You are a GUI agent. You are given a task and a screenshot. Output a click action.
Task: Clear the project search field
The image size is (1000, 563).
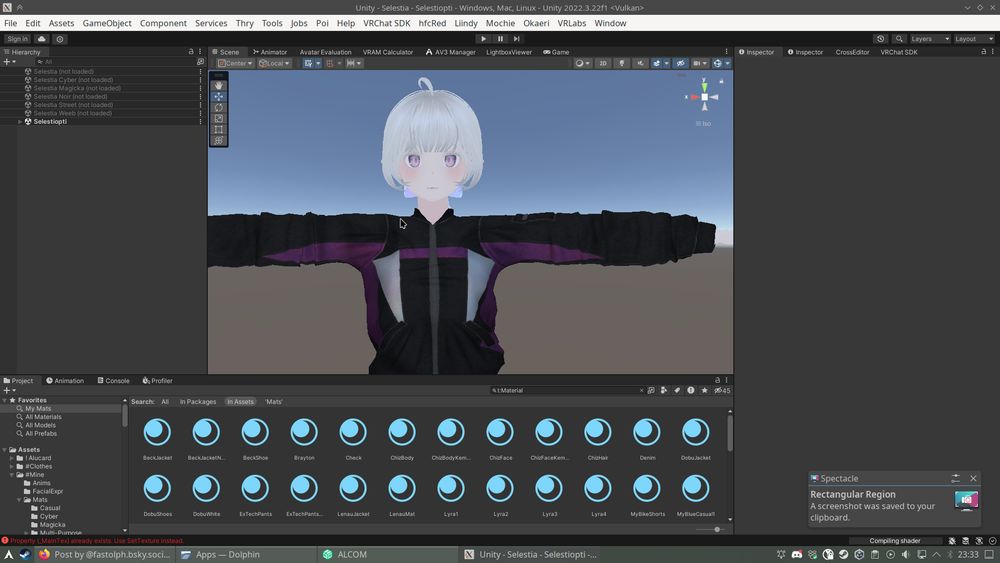click(x=641, y=390)
